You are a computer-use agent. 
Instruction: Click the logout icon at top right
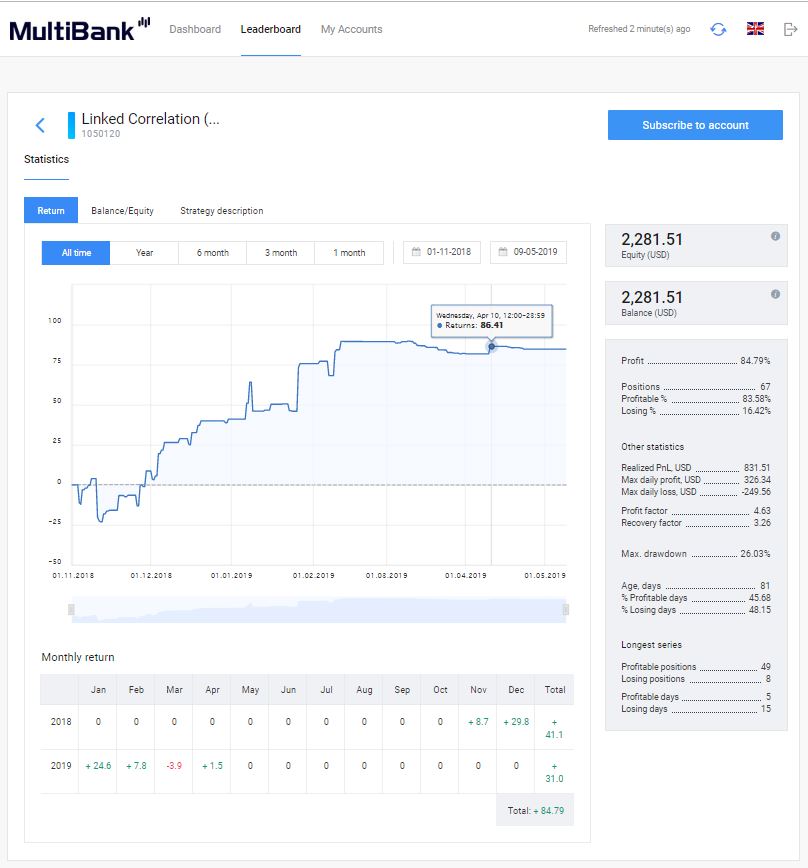pos(790,29)
